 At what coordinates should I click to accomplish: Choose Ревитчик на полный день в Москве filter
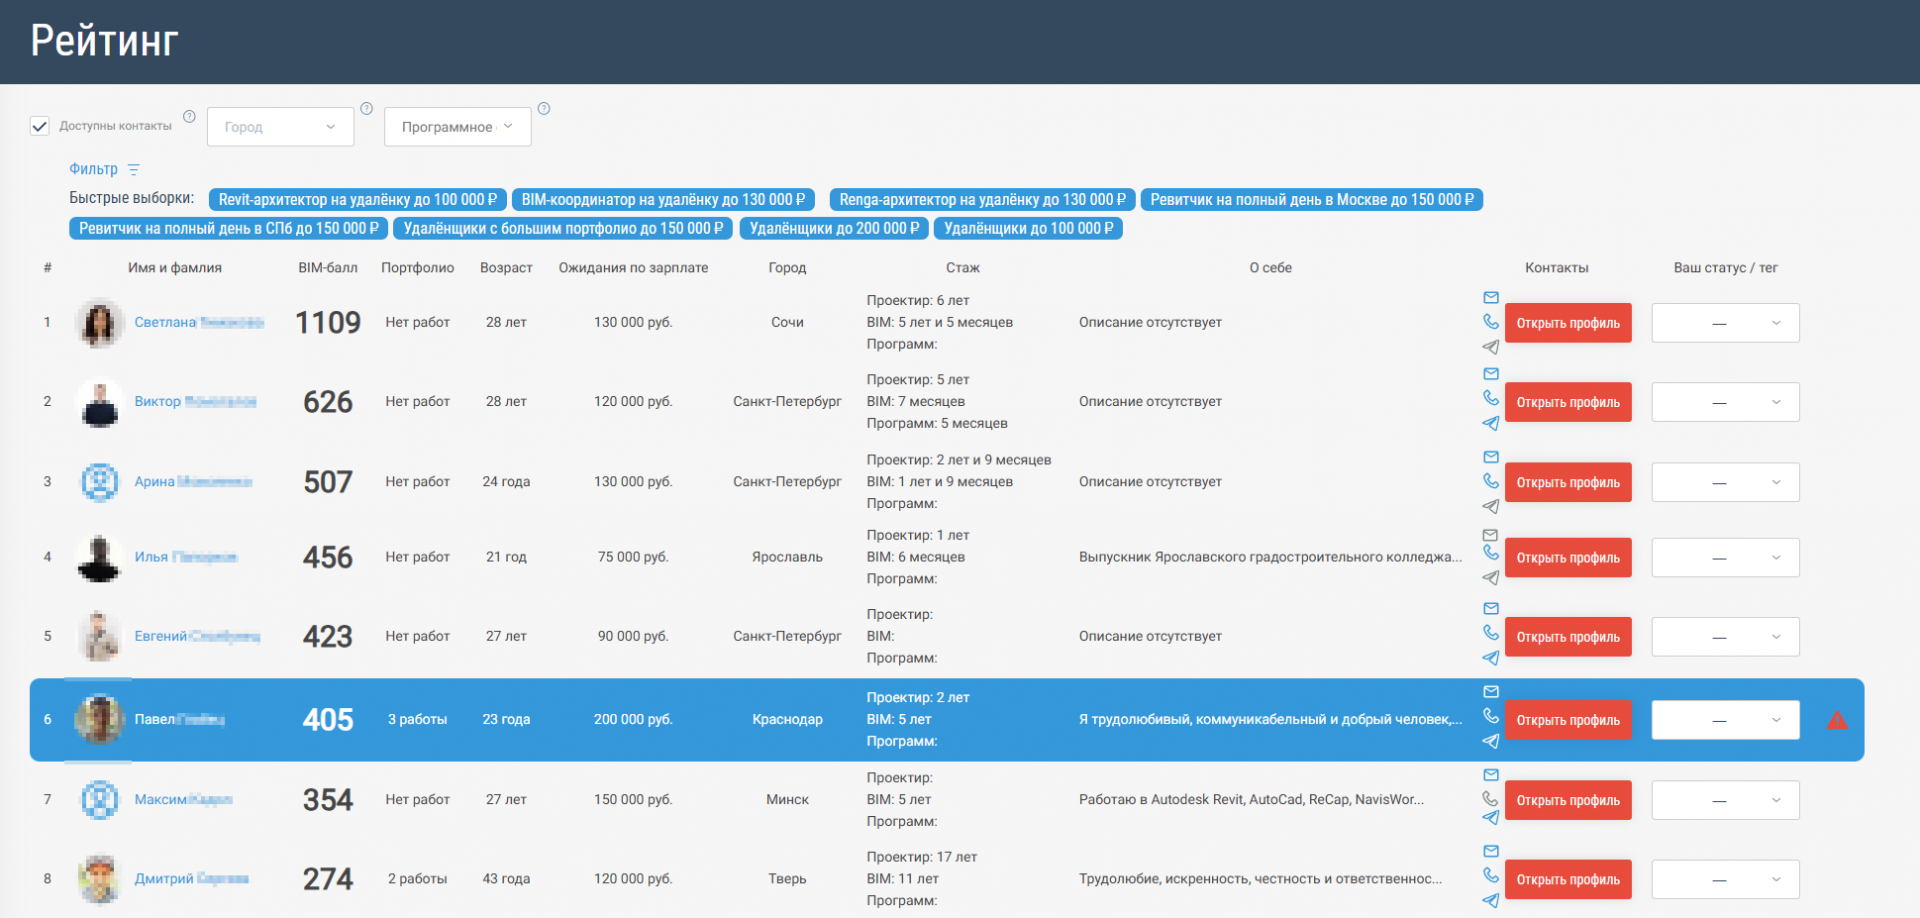(1311, 200)
